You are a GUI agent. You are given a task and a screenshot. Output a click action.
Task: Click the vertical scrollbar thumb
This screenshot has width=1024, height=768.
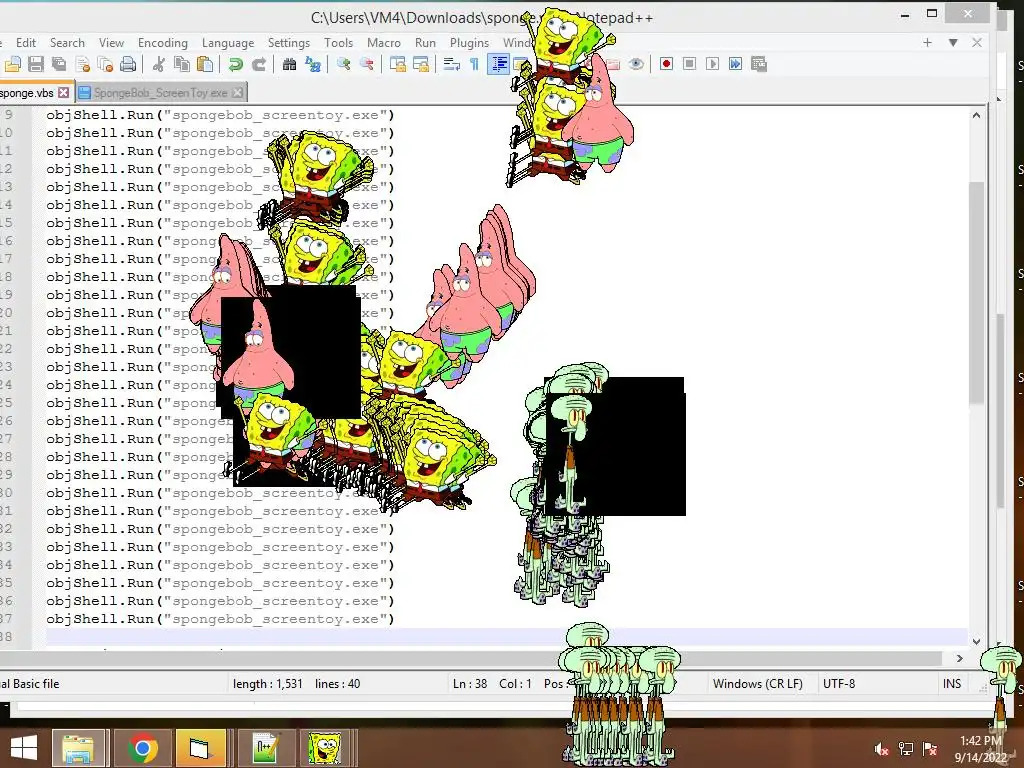976,293
